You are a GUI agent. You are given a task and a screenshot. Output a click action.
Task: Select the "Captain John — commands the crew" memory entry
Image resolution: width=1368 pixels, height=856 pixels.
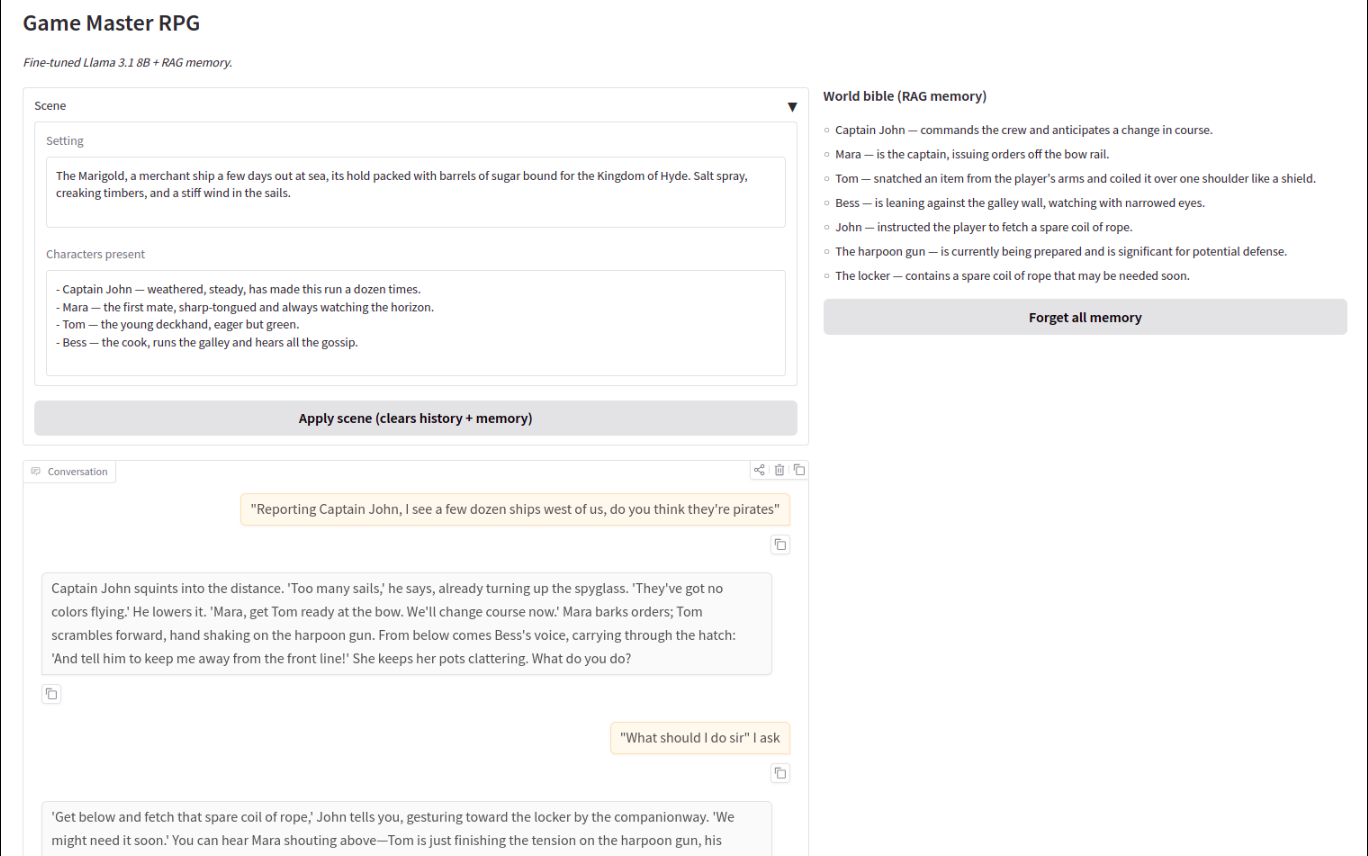pos(1023,130)
